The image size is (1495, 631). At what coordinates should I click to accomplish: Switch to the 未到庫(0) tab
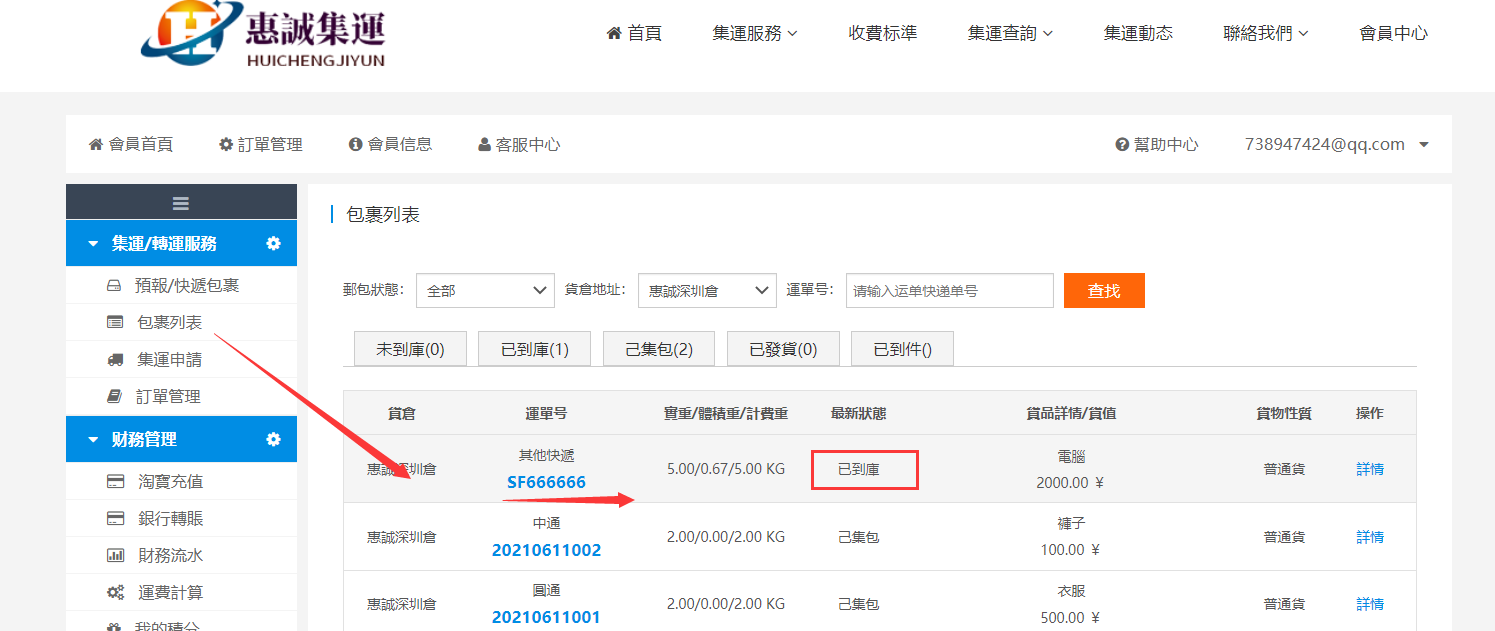[410, 349]
